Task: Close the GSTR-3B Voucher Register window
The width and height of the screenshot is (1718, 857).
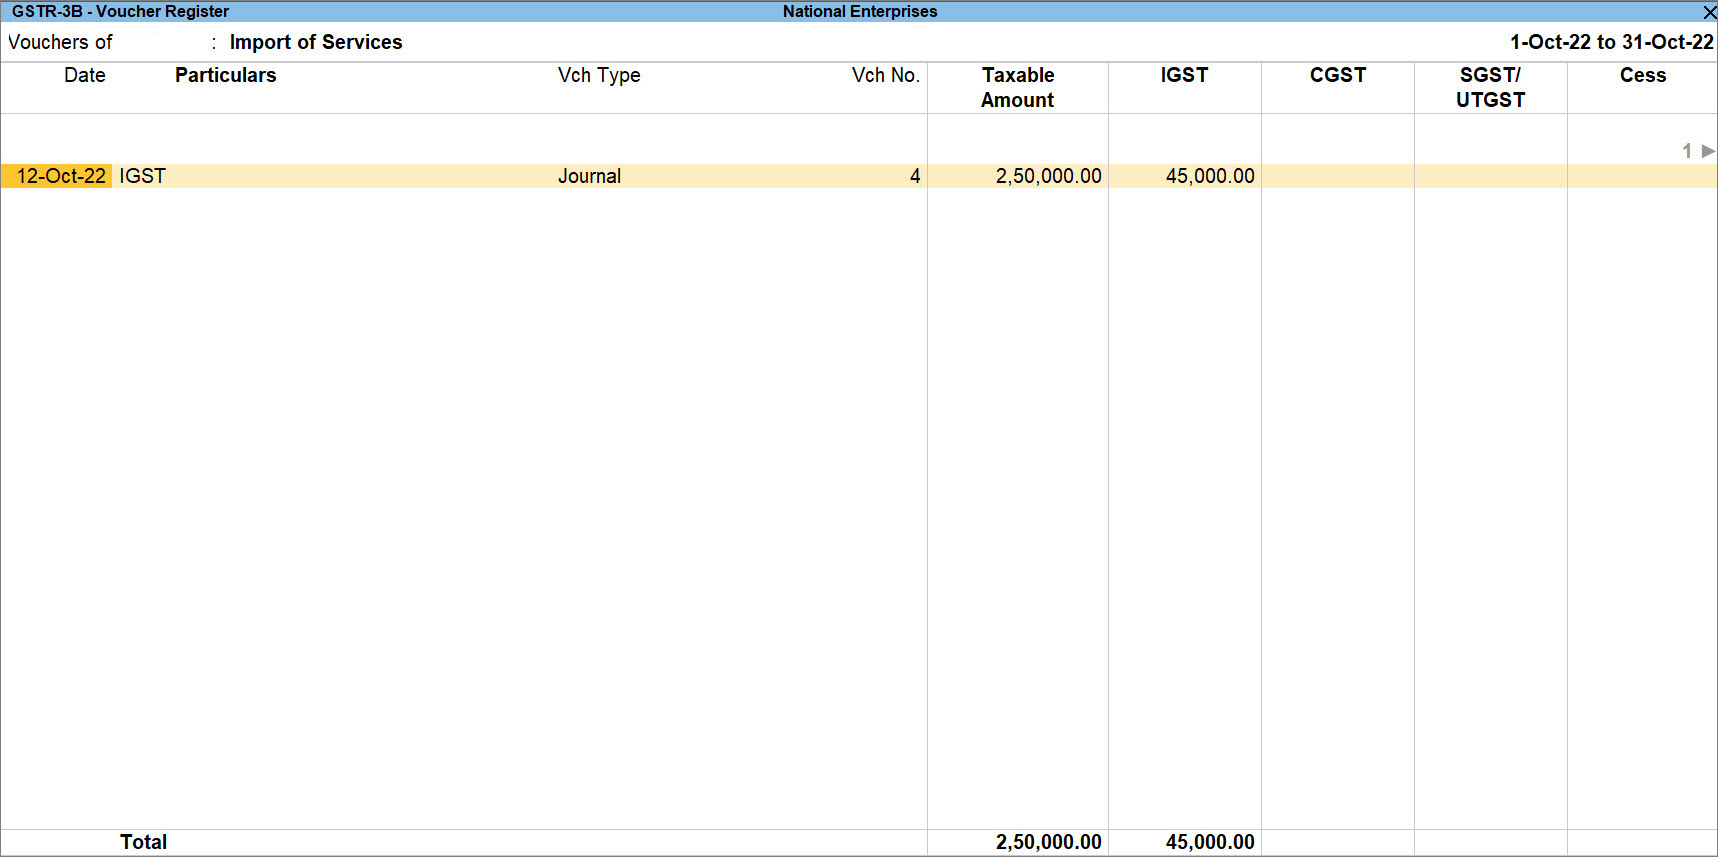Action: click(1709, 12)
